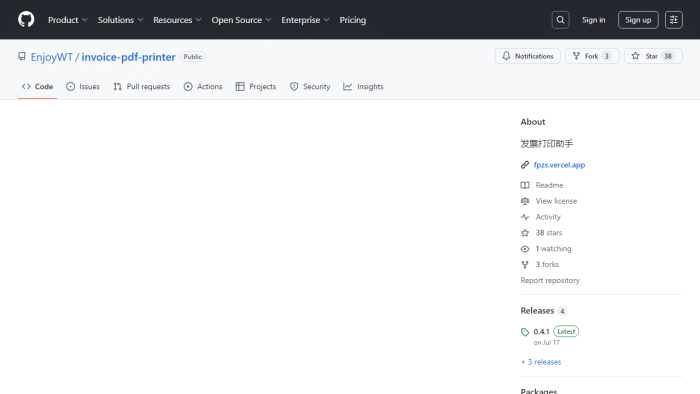Expand the Product dropdown menu

[68, 20]
